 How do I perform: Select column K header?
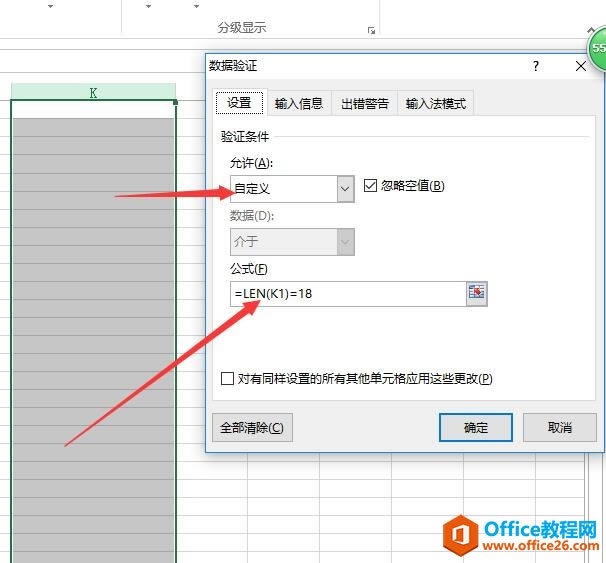93,92
